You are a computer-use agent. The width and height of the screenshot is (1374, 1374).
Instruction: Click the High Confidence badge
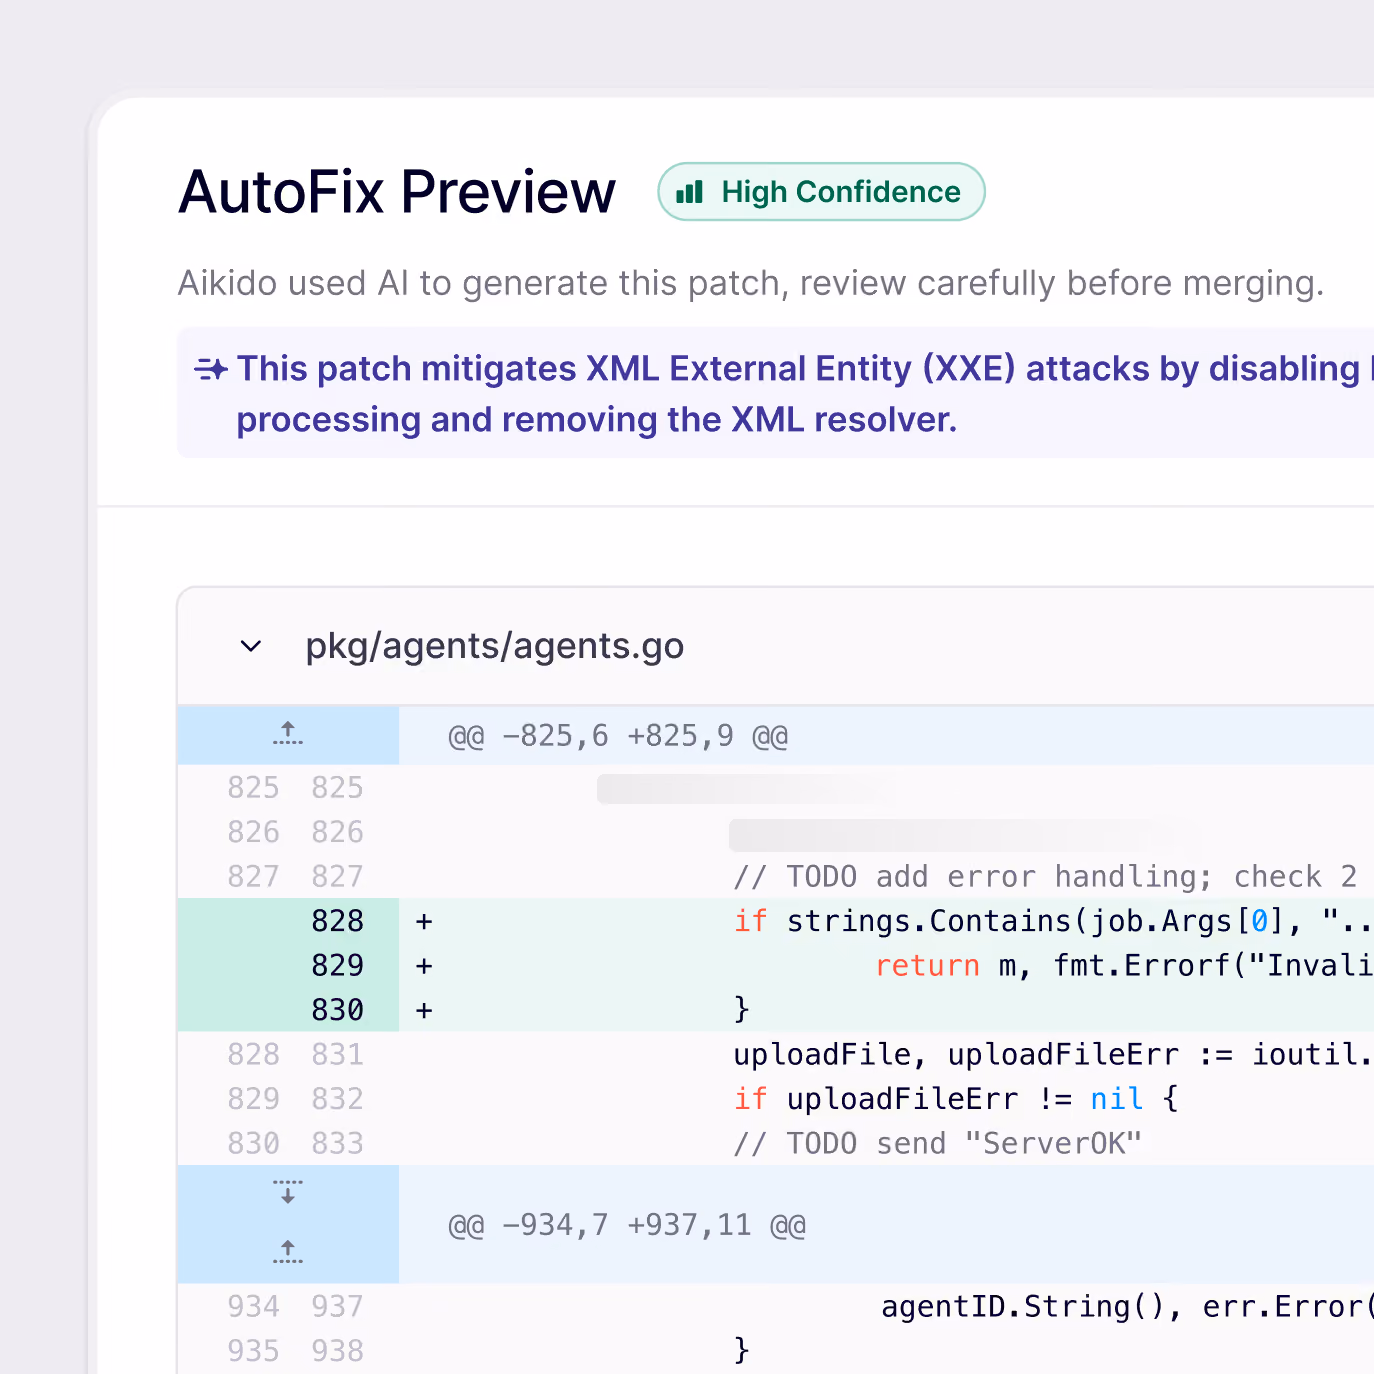[x=821, y=192]
